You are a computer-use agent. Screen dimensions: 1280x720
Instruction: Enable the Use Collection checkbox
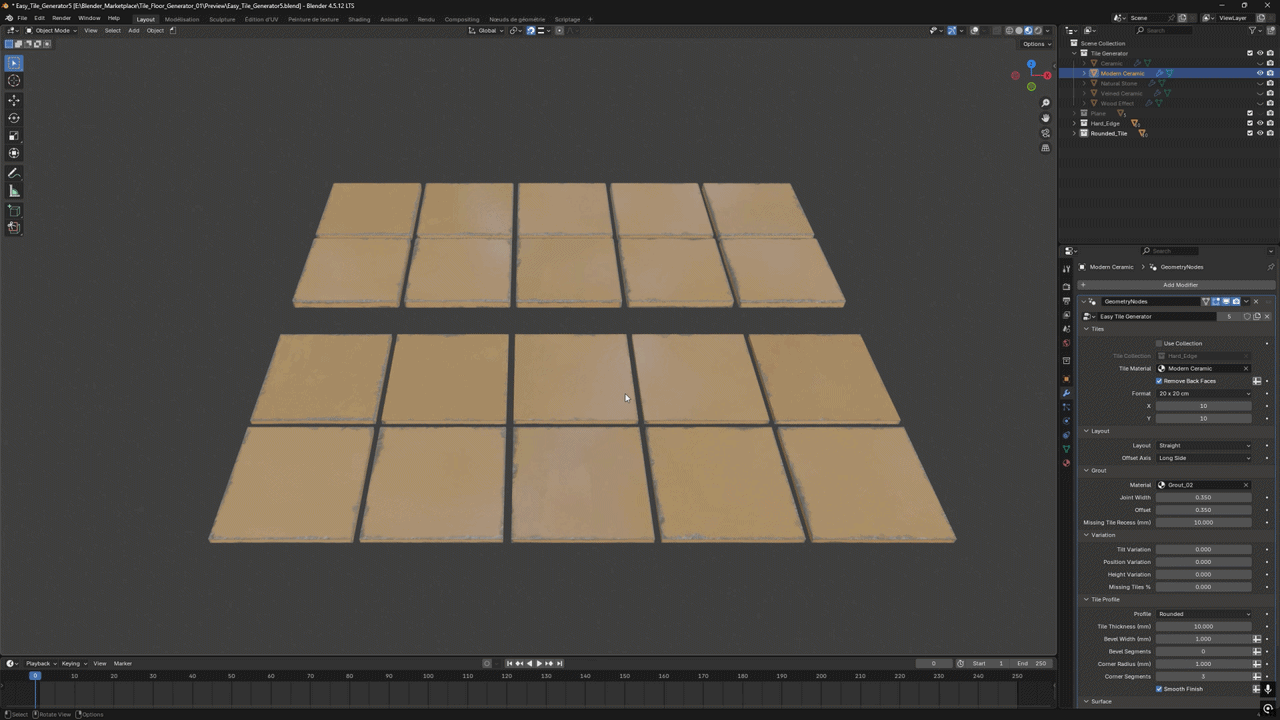point(1159,343)
